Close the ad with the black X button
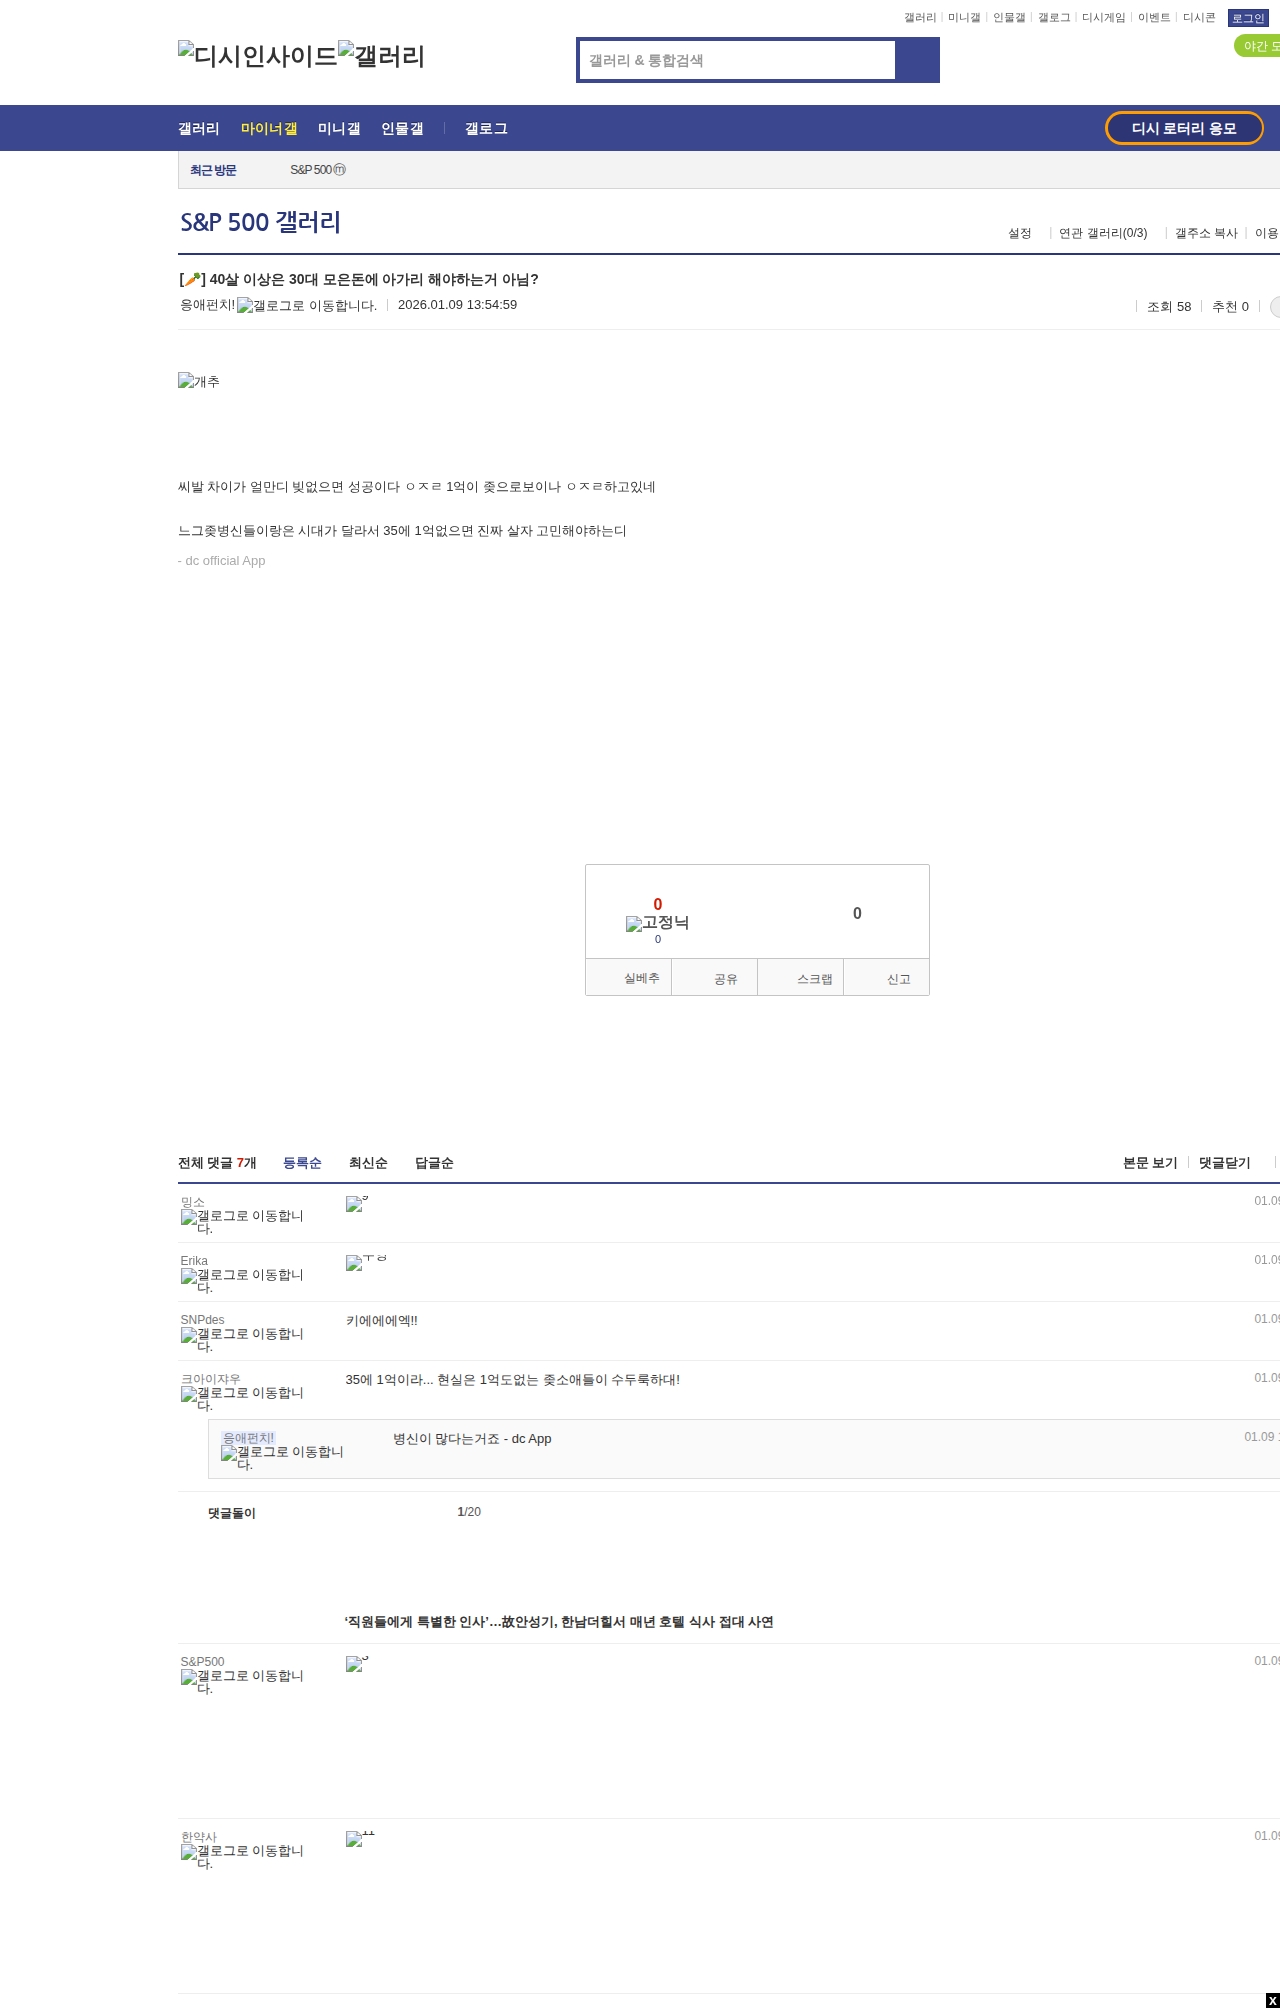 tap(1272, 2000)
